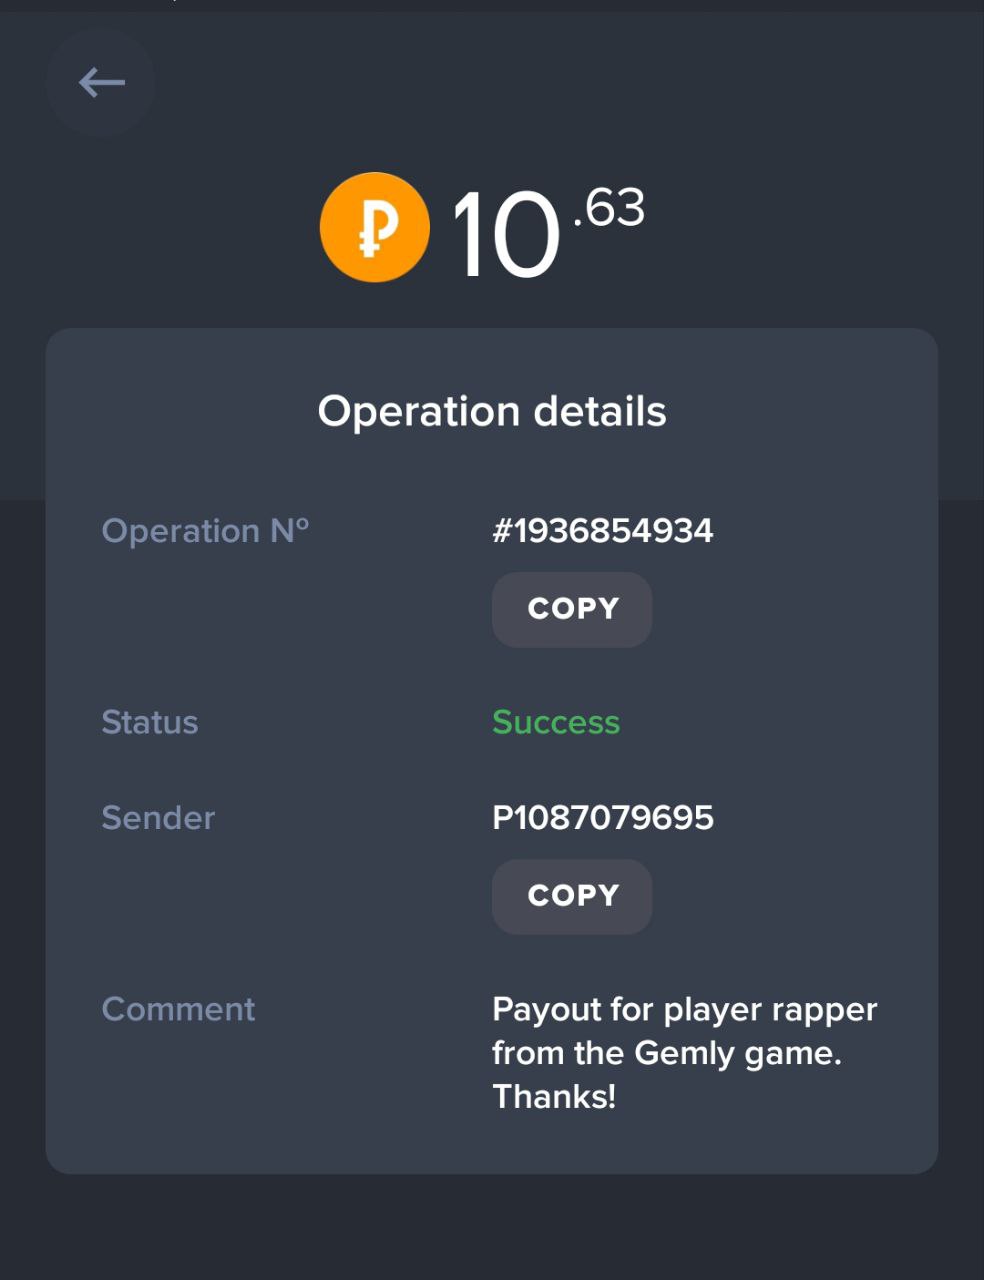Click the Status label

tap(150, 722)
